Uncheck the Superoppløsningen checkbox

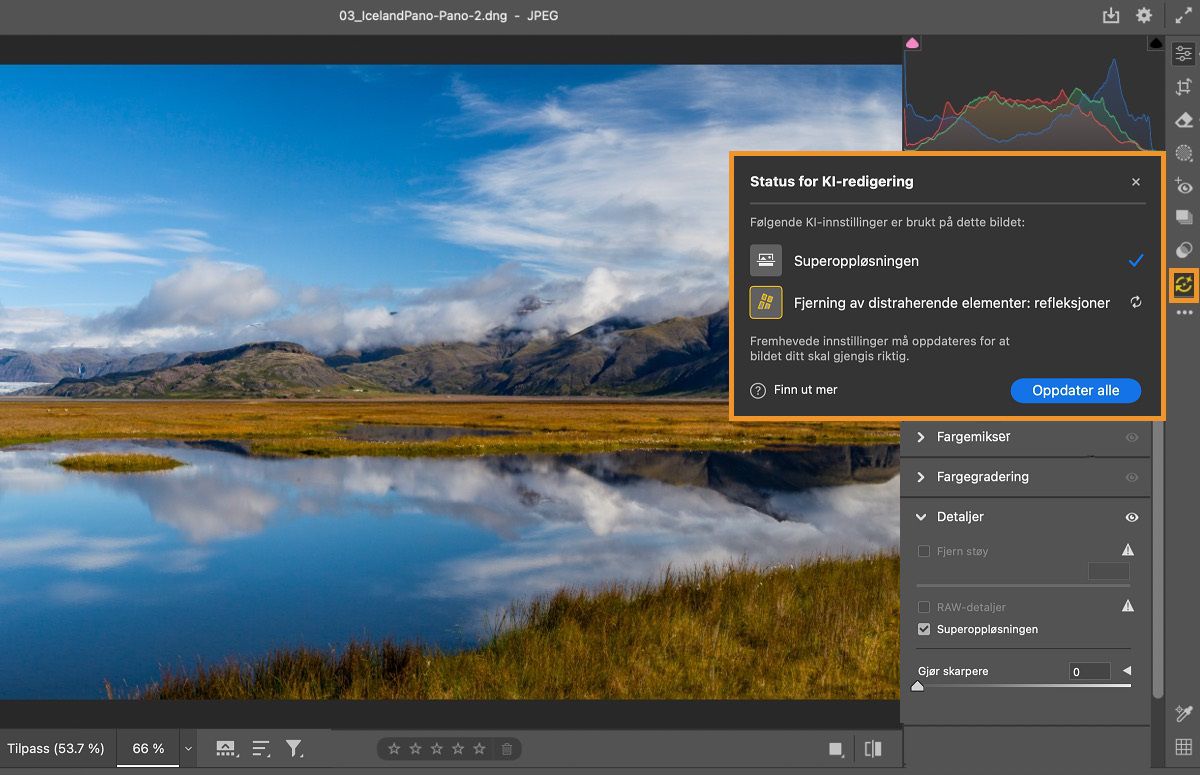[x=924, y=629]
